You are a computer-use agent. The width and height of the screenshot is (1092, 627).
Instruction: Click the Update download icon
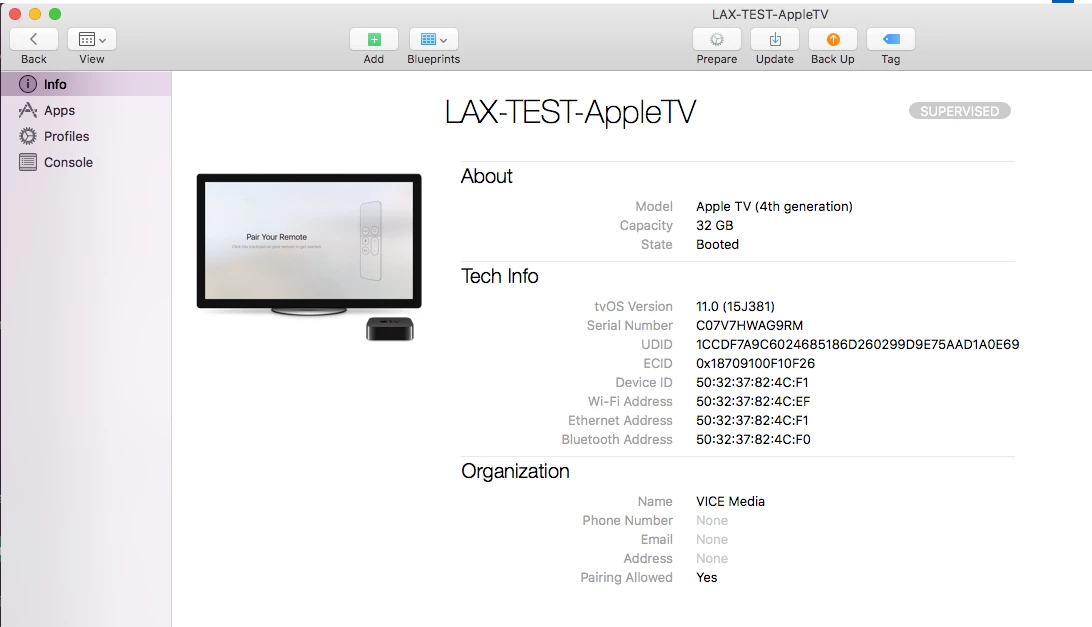(x=775, y=39)
